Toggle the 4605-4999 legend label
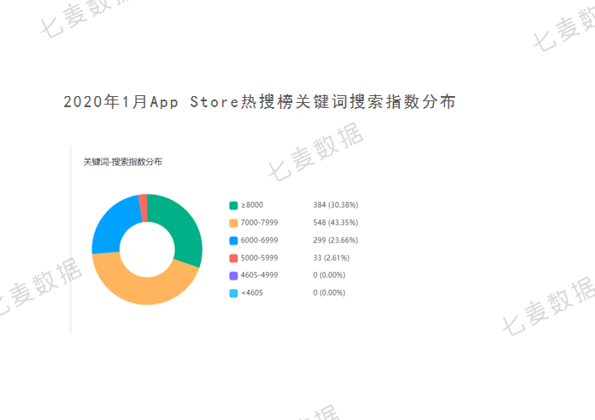This screenshot has width=595, height=420. tap(259, 275)
